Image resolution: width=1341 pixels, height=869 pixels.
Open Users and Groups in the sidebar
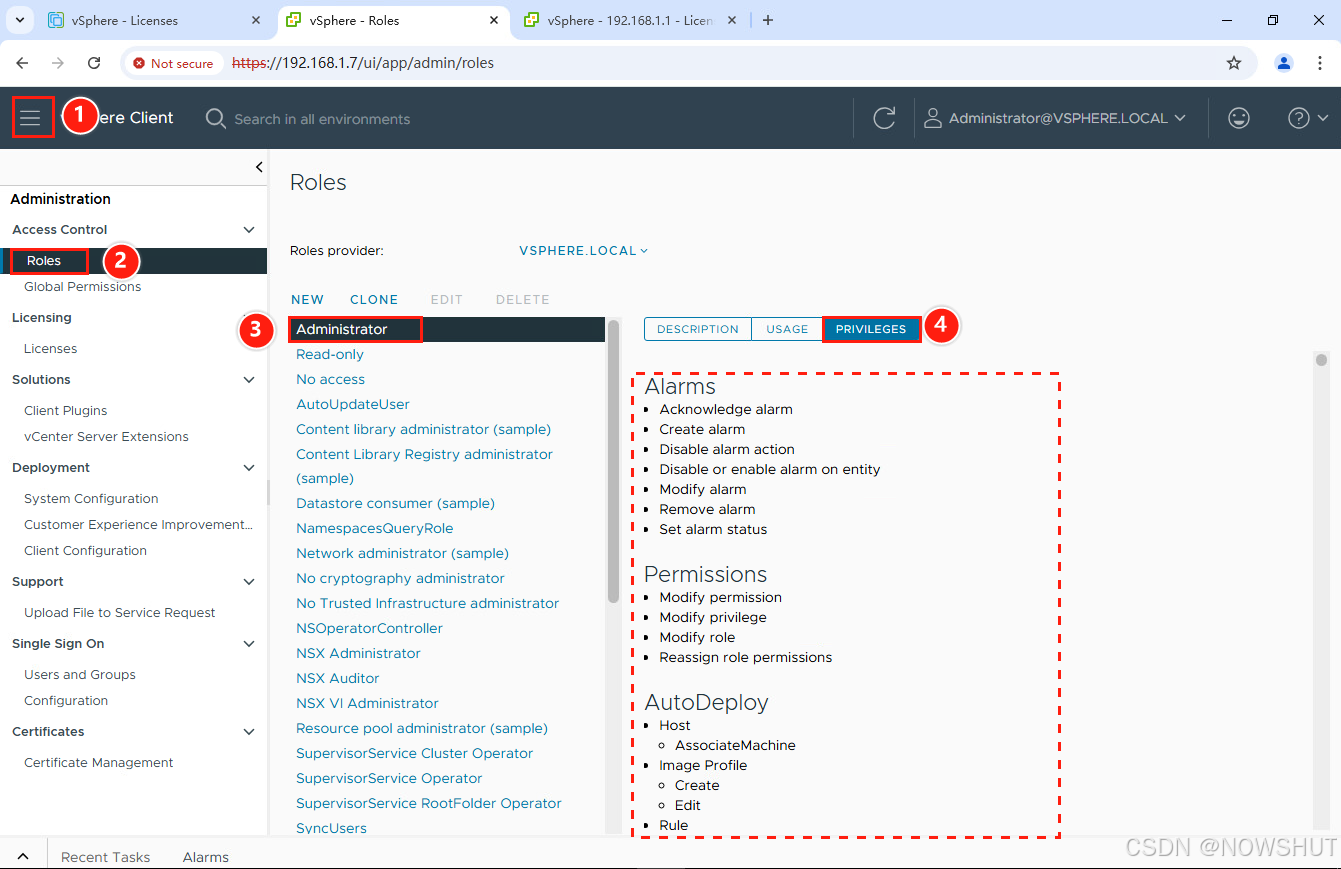tap(80, 675)
